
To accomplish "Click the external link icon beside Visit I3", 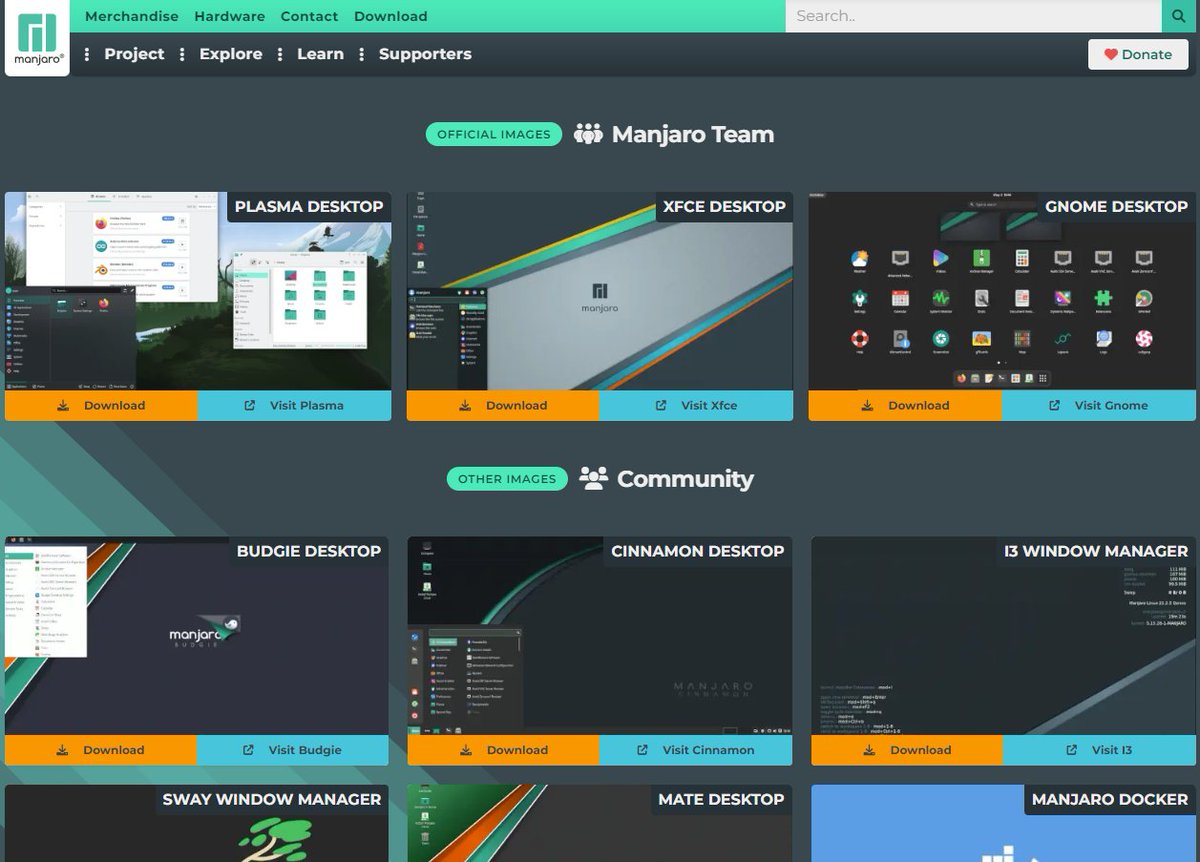I will tap(1072, 750).
